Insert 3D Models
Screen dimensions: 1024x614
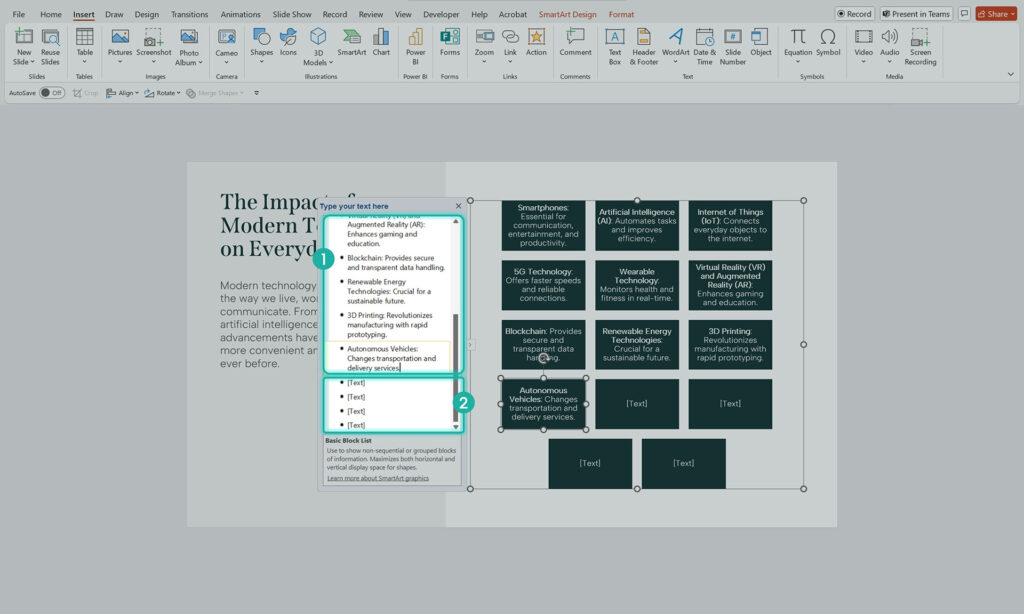tap(318, 47)
